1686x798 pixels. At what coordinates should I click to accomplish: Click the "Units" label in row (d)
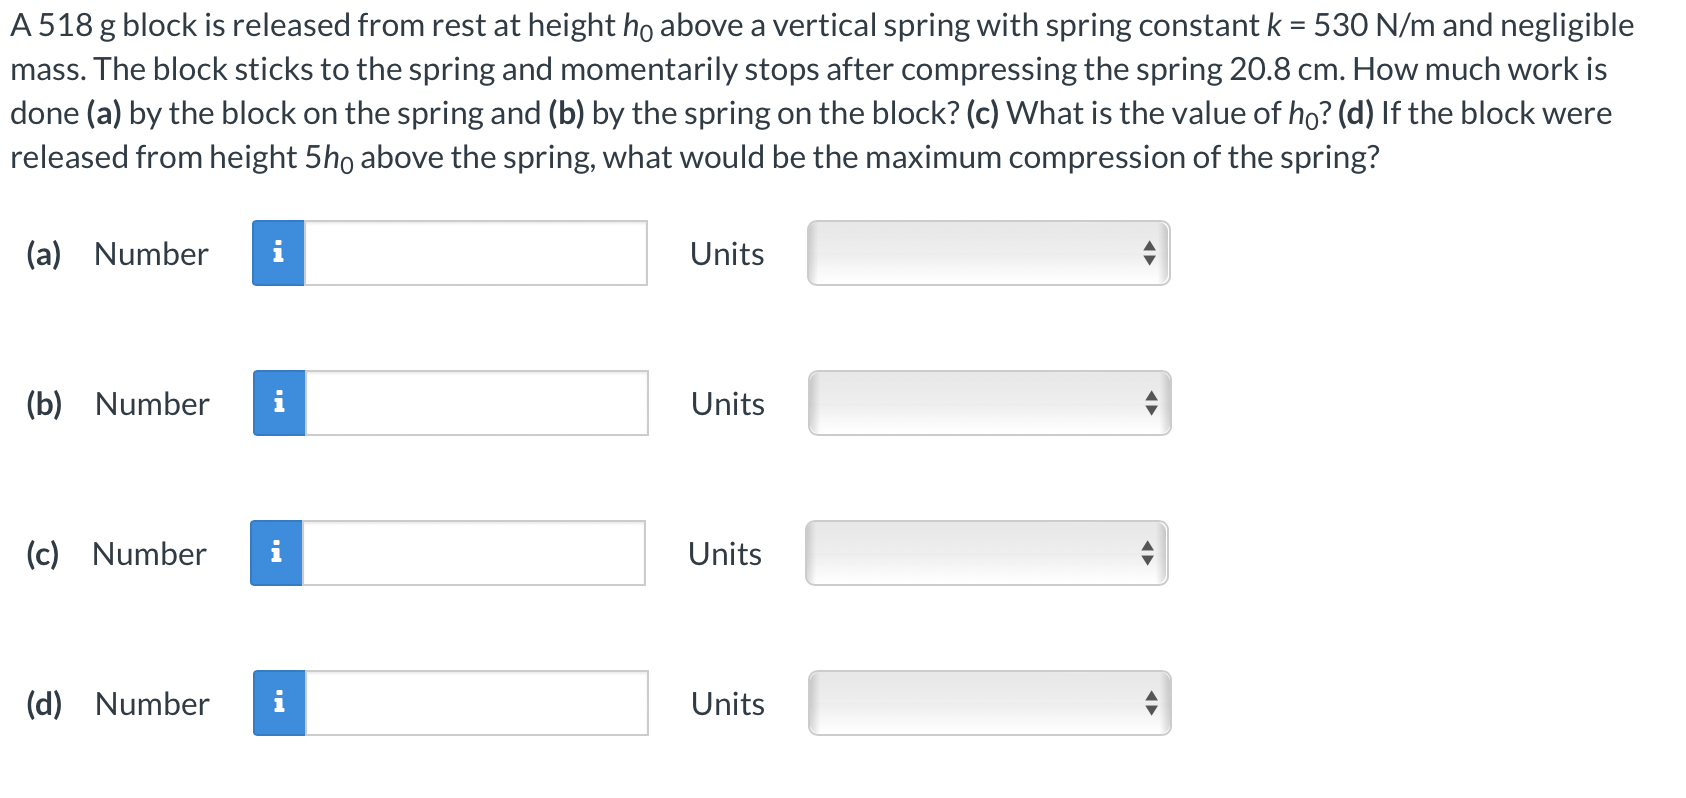728,704
